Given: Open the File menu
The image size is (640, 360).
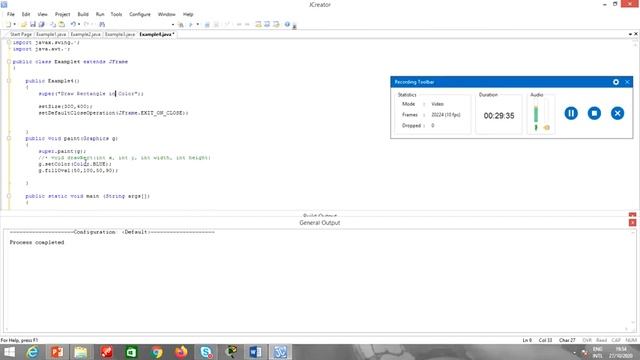Looking at the screenshot, I should click(11, 14).
